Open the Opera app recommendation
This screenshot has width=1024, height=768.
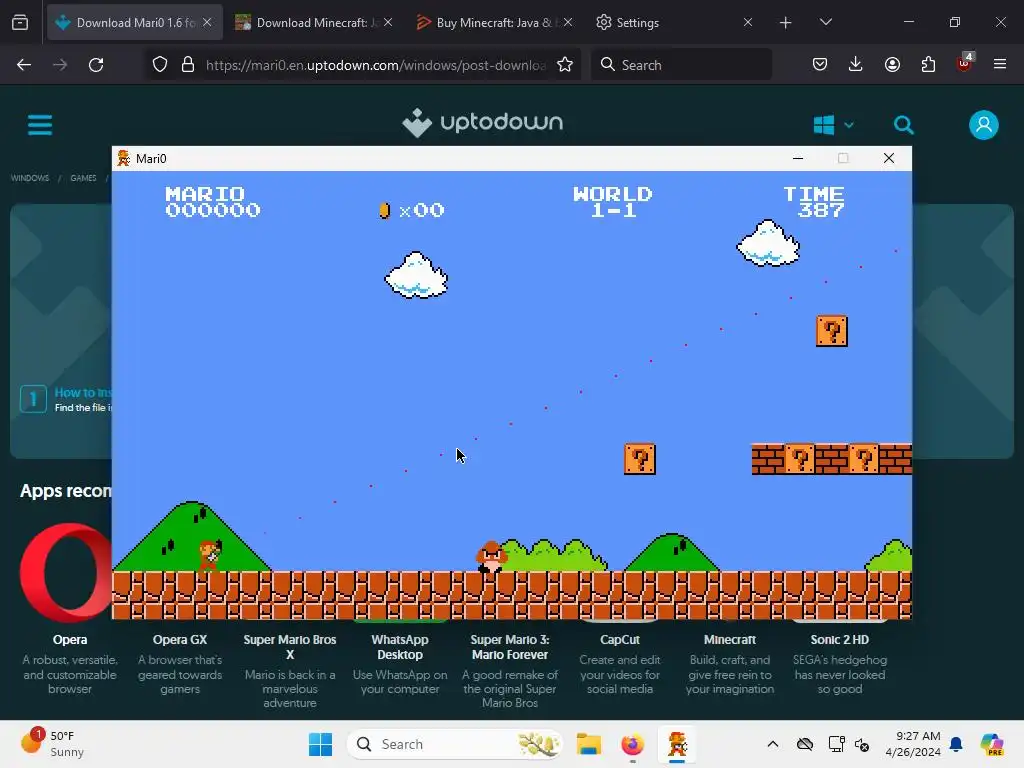(x=70, y=640)
